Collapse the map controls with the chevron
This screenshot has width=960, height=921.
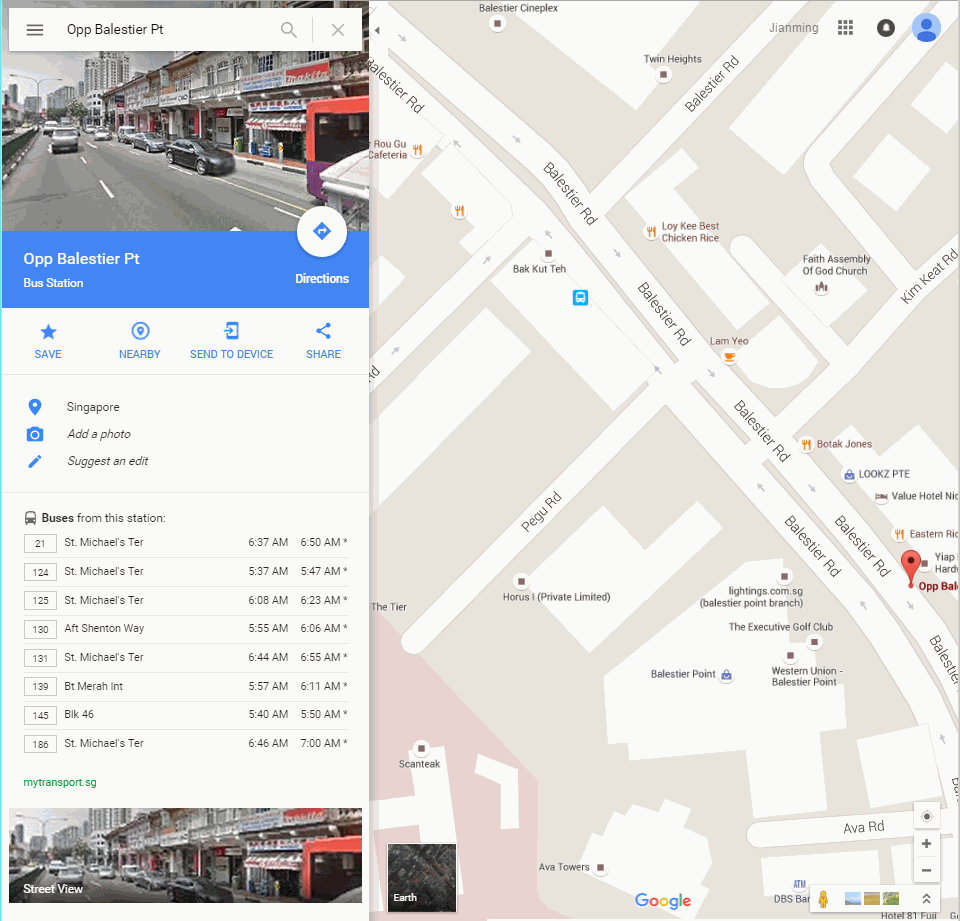pyautogui.click(x=926, y=899)
